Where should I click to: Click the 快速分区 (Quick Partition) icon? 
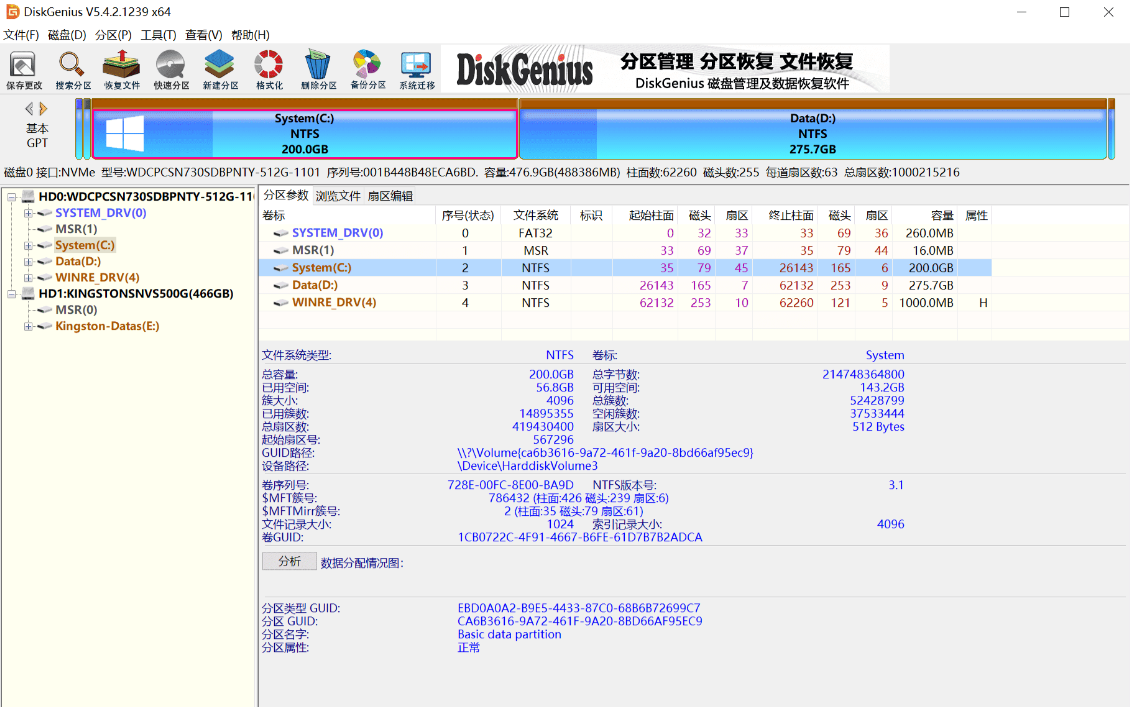[x=171, y=68]
